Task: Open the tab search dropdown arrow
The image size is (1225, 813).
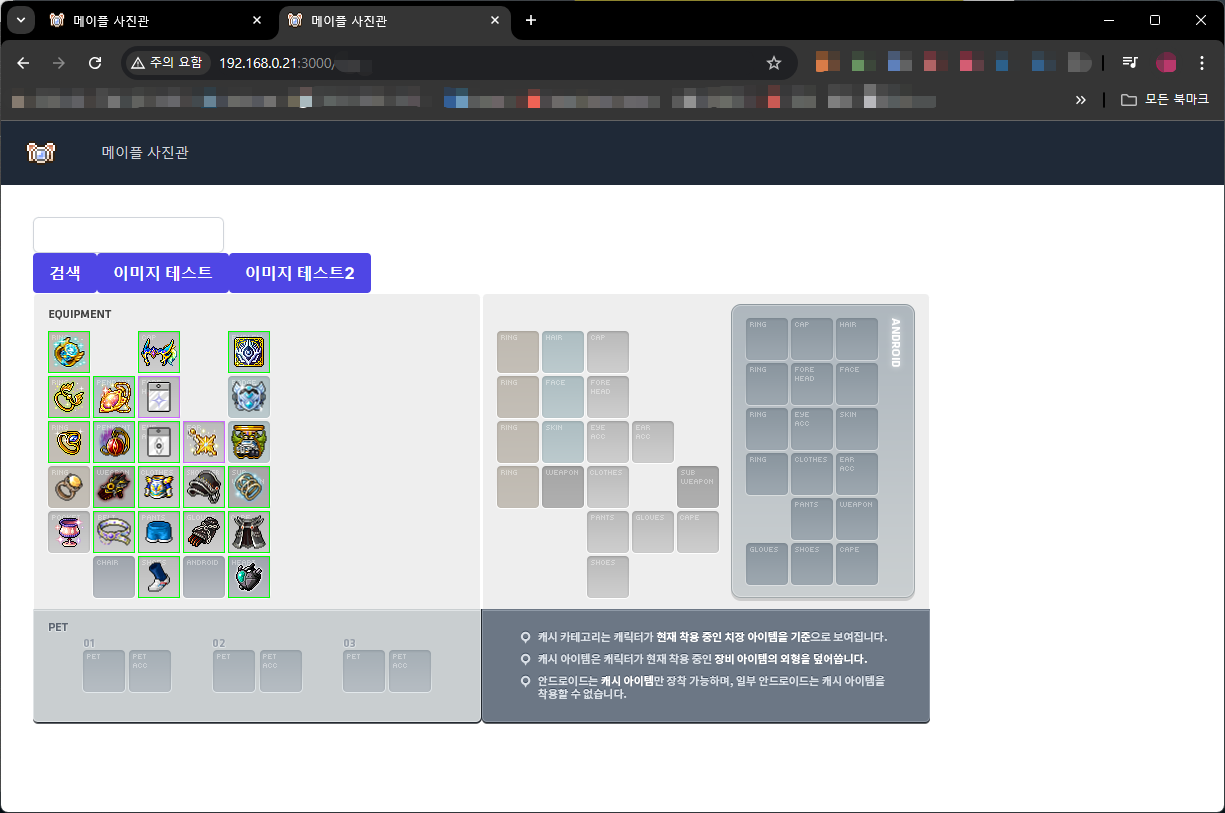Action: coord(20,20)
